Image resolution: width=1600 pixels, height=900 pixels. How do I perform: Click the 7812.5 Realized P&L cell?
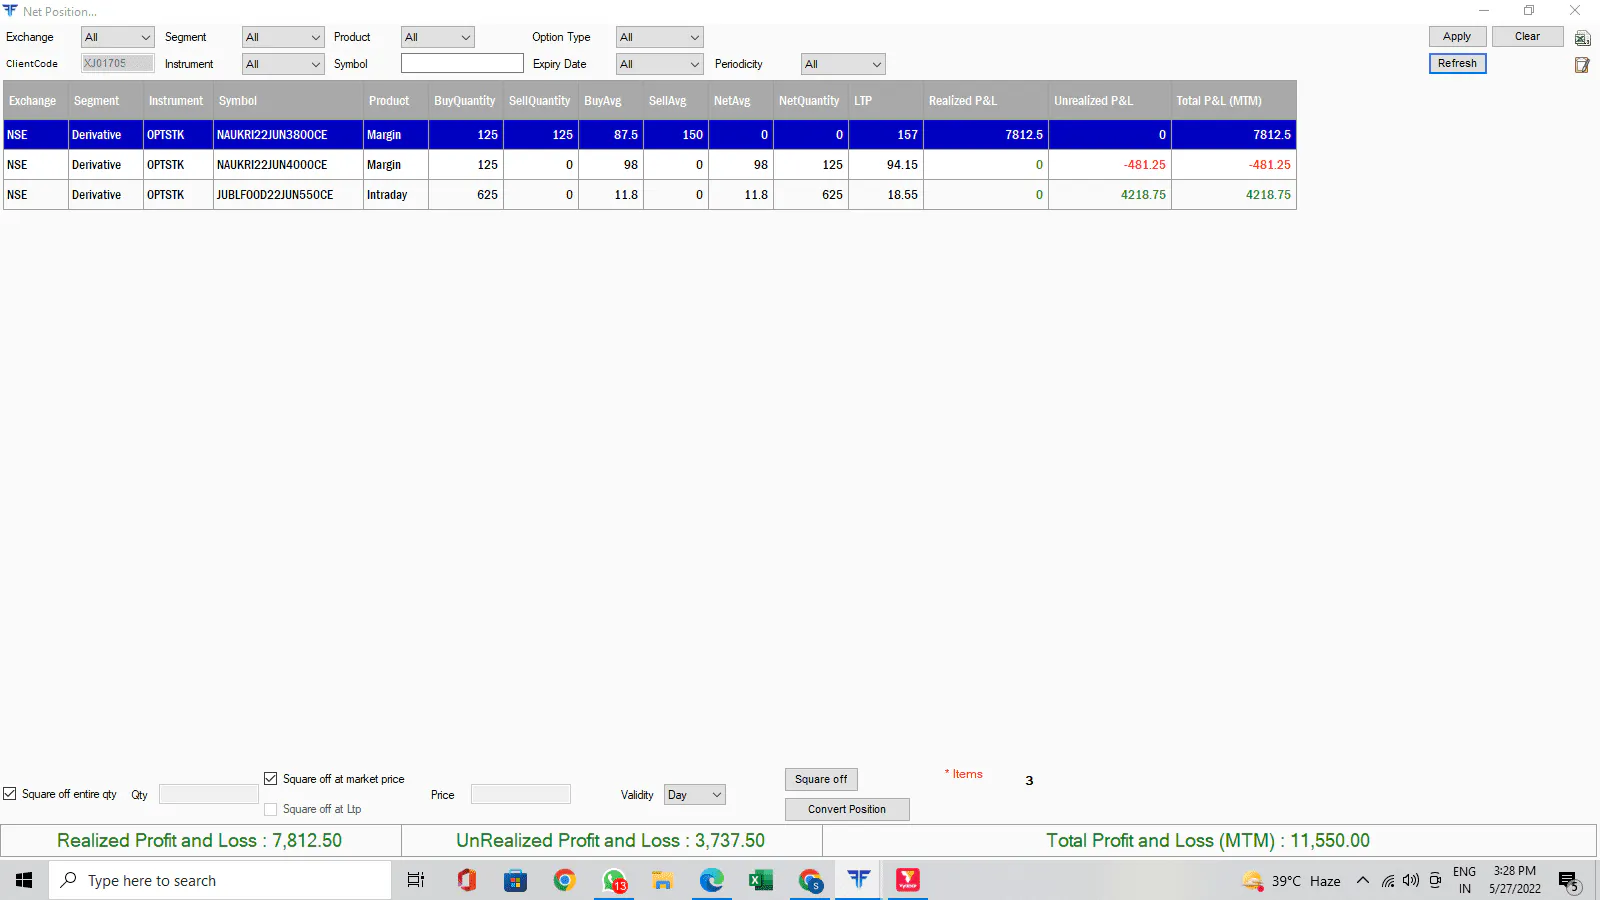coord(986,135)
